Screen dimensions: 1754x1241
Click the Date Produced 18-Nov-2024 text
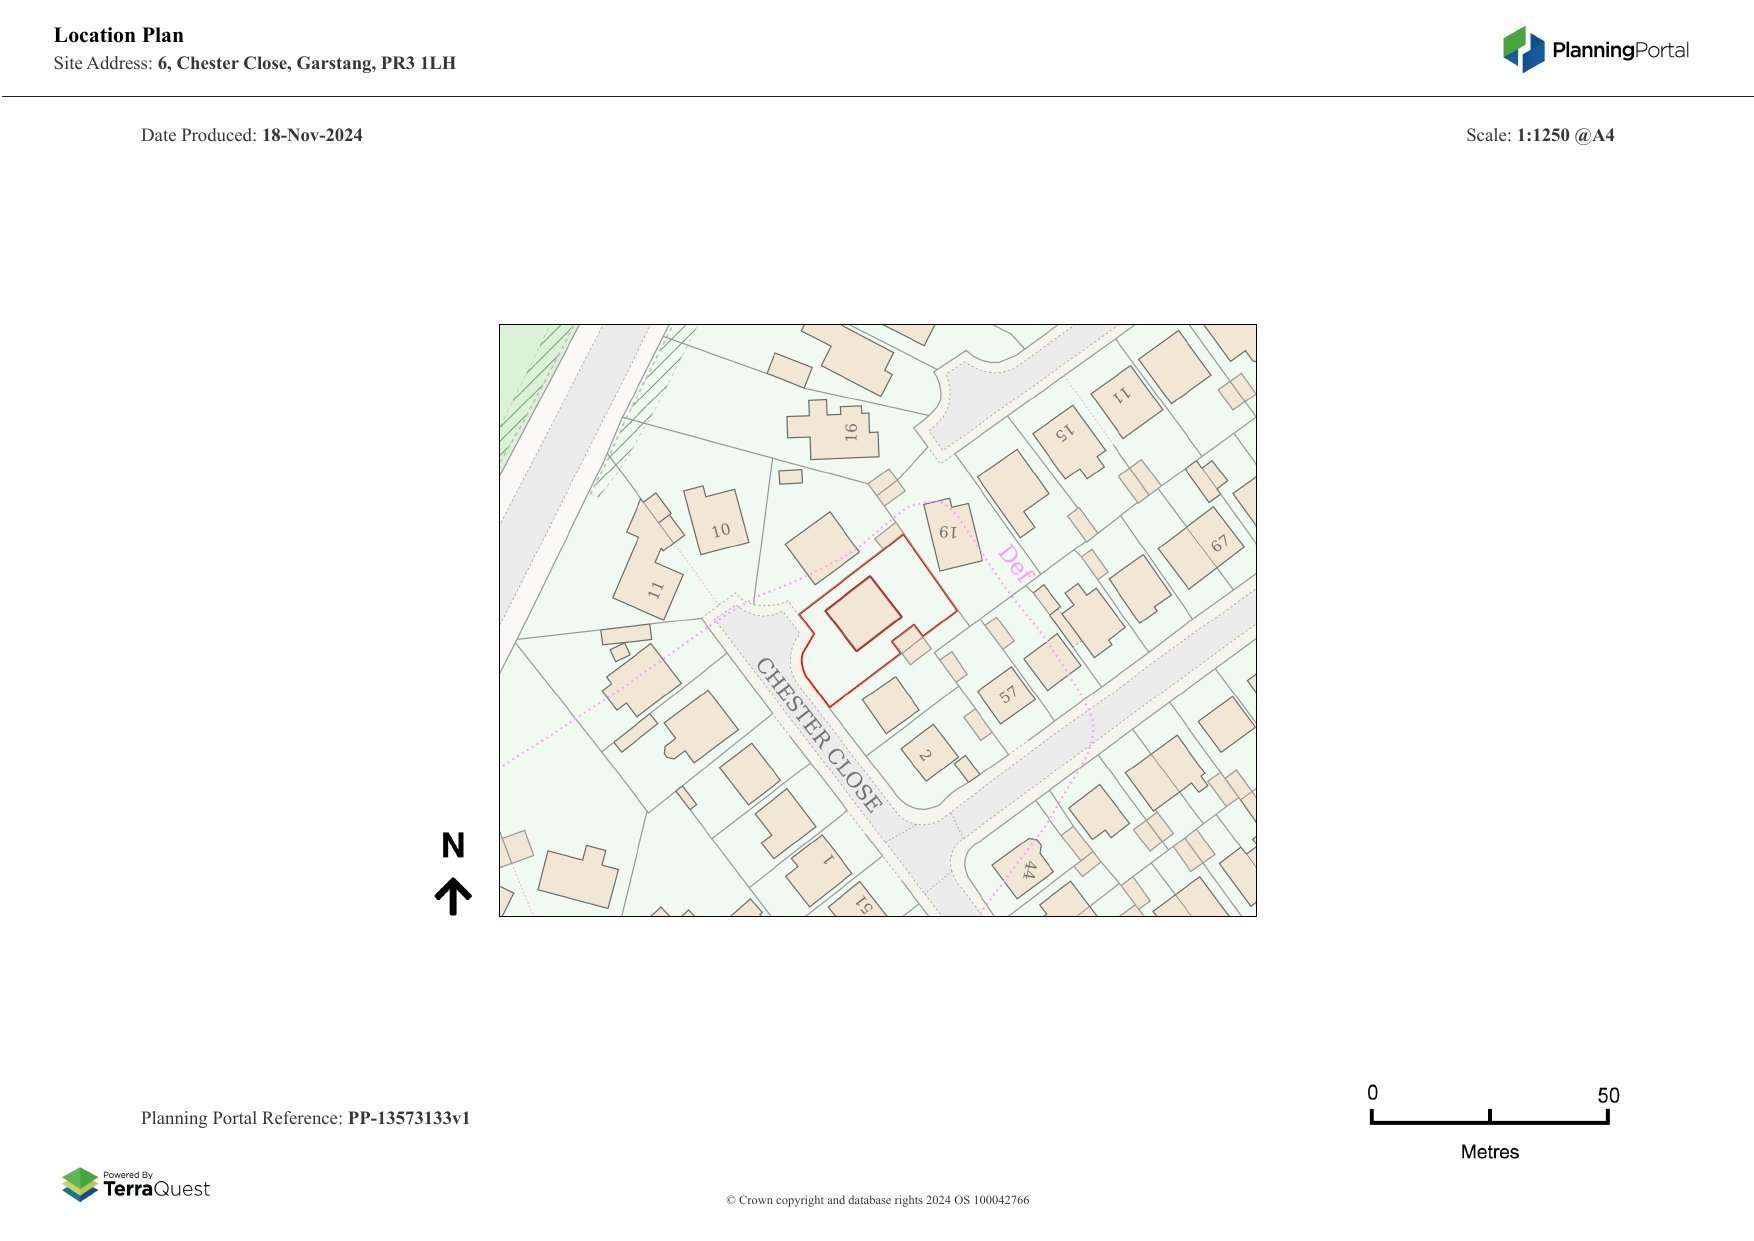tap(251, 135)
